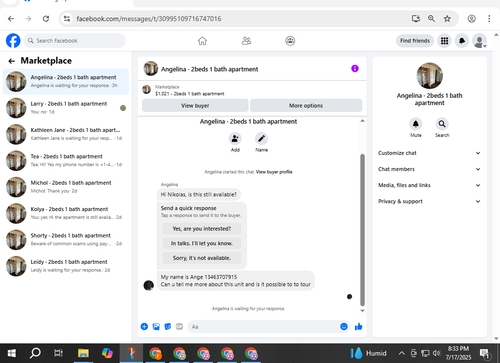Click the purple conversation info icon
Viewport: 500px width, 363px height.
click(355, 68)
